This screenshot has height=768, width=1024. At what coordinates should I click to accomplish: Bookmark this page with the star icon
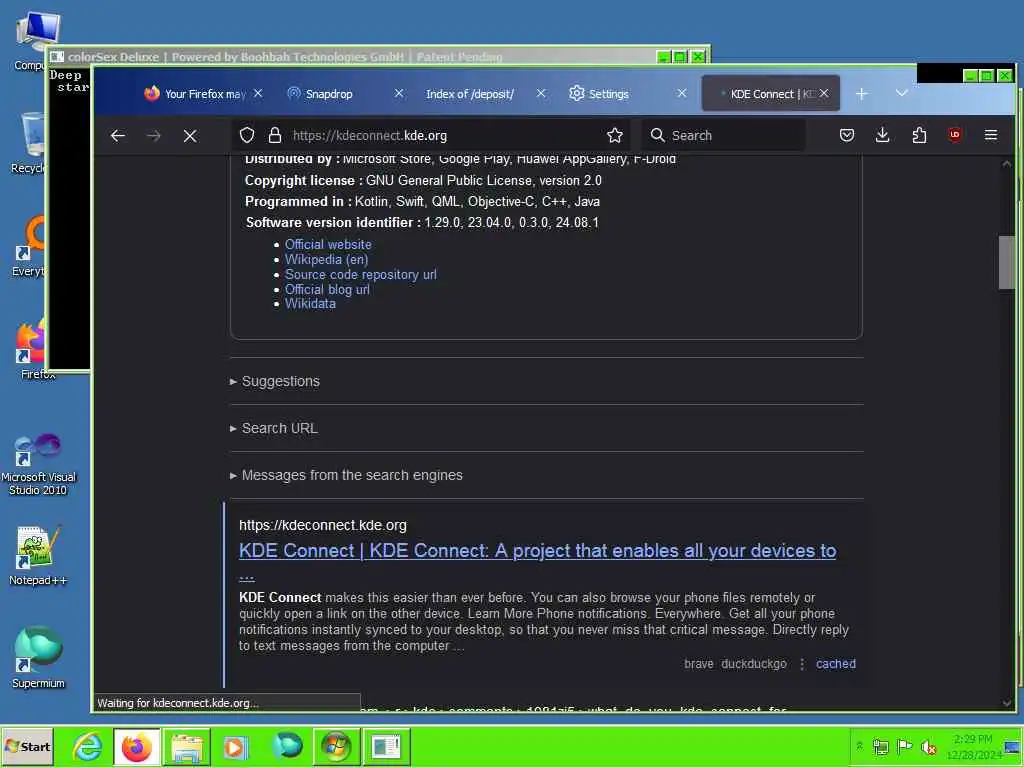(x=615, y=135)
